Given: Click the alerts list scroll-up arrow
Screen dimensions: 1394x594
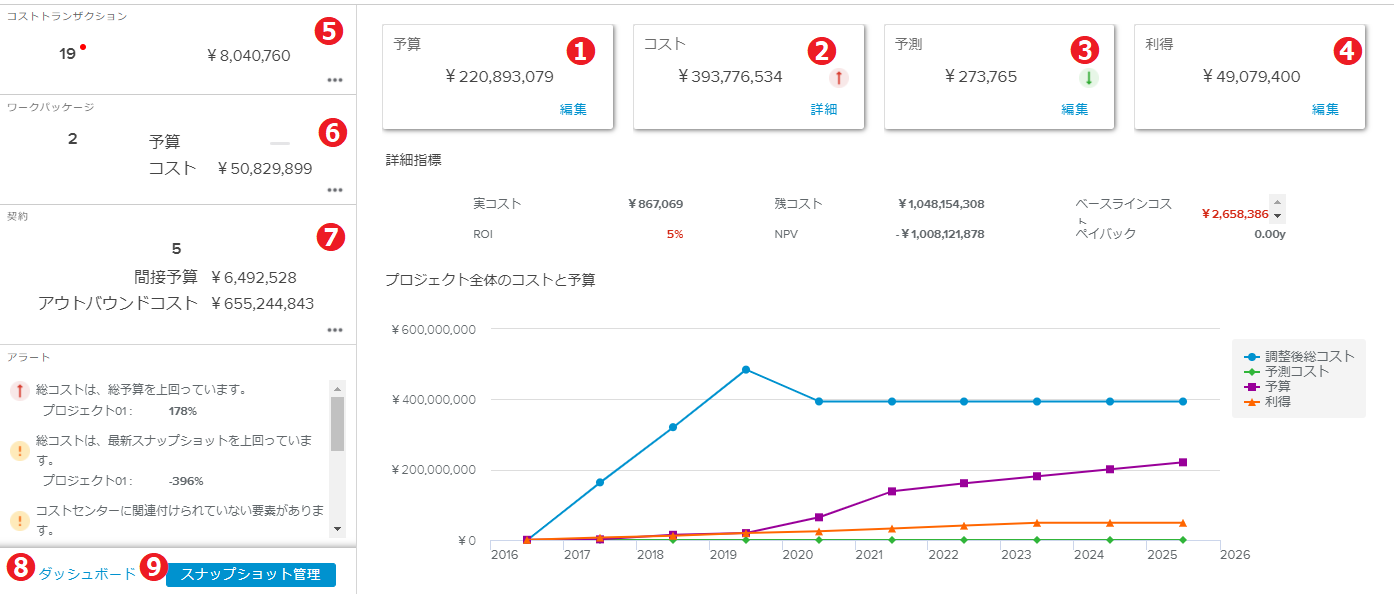Looking at the screenshot, I should [337, 388].
